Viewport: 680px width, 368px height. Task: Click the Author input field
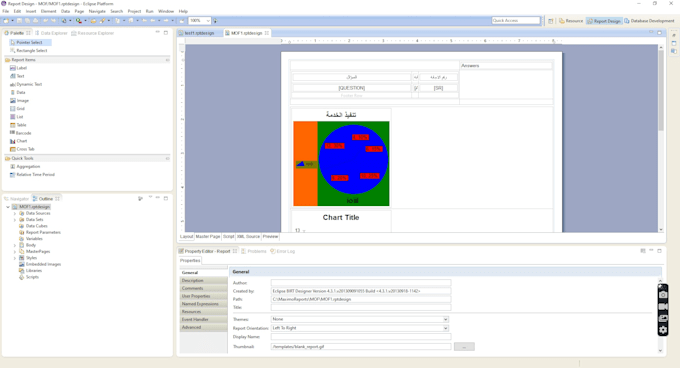361,283
